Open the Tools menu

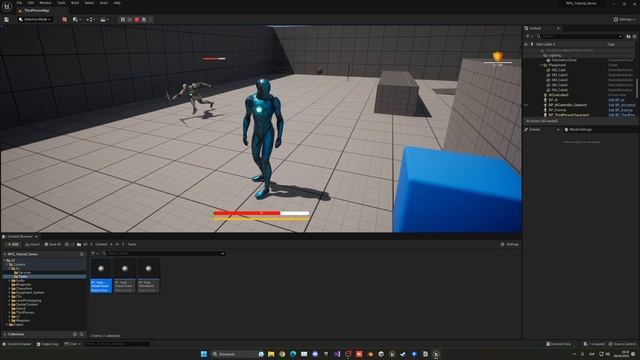pos(61,3)
